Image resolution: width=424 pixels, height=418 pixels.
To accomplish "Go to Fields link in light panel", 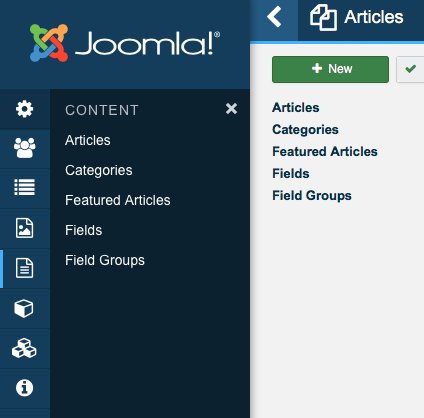I will (x=291, y=174).
